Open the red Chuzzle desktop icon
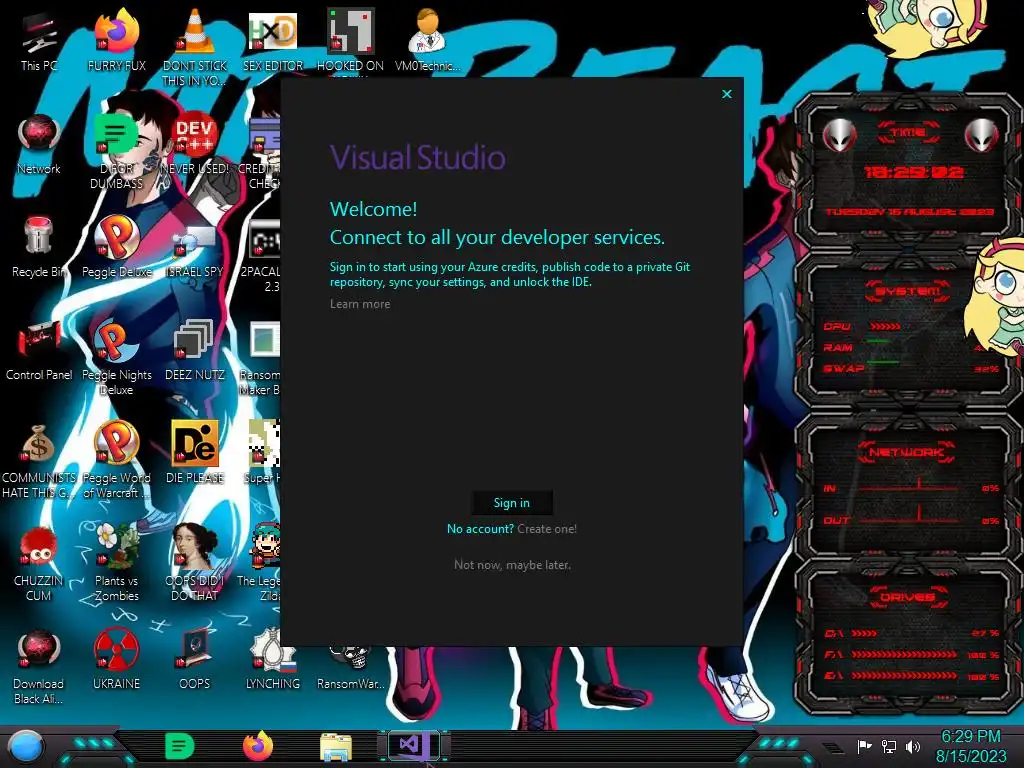Viewport: 1024px width, 768px height. pos(39,562)
